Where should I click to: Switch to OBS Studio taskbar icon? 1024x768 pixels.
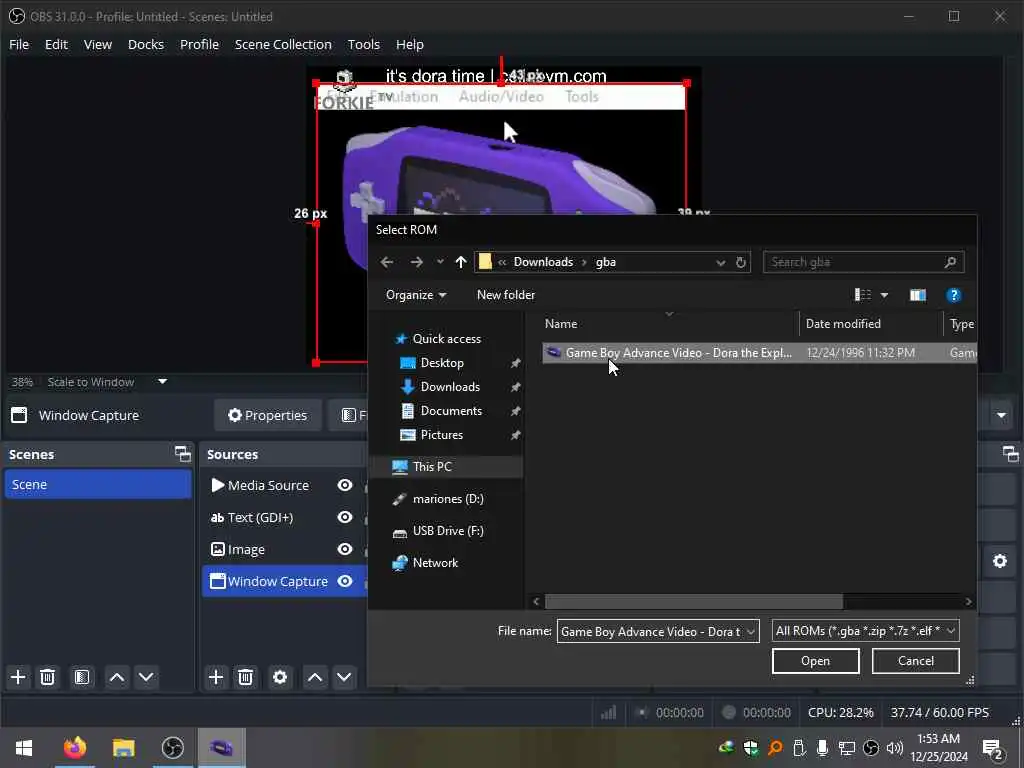coord(172,748)
